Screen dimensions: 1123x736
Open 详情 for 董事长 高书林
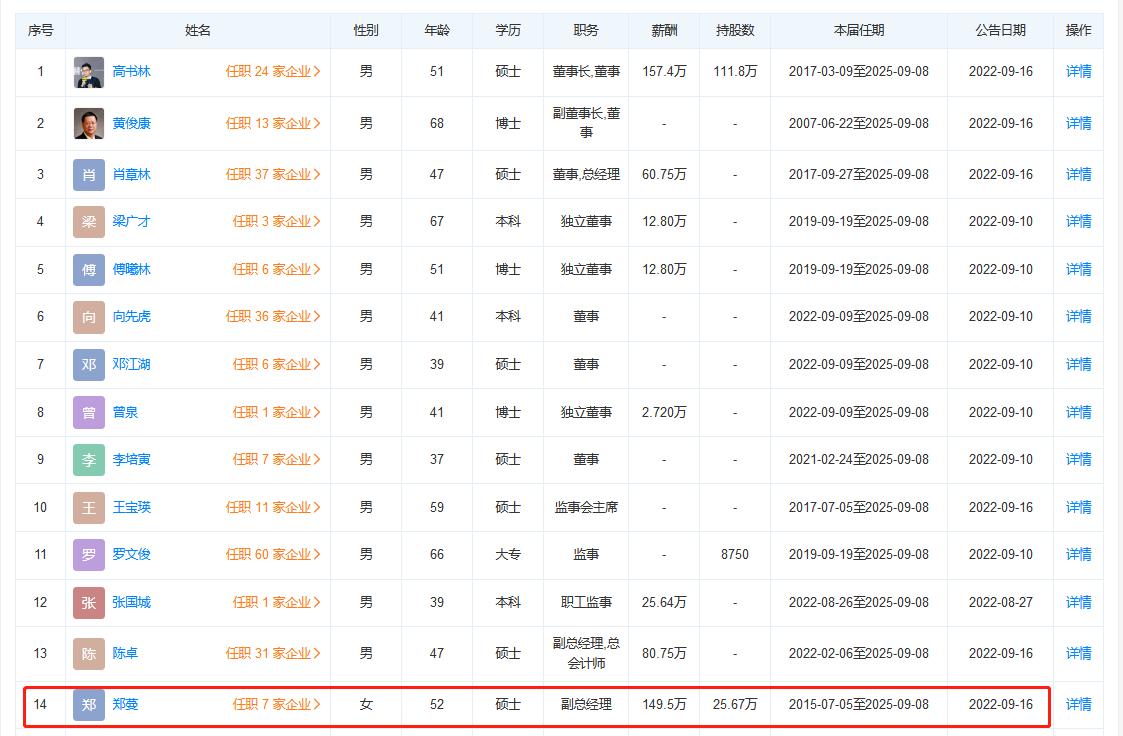[x=1078, y=70]
